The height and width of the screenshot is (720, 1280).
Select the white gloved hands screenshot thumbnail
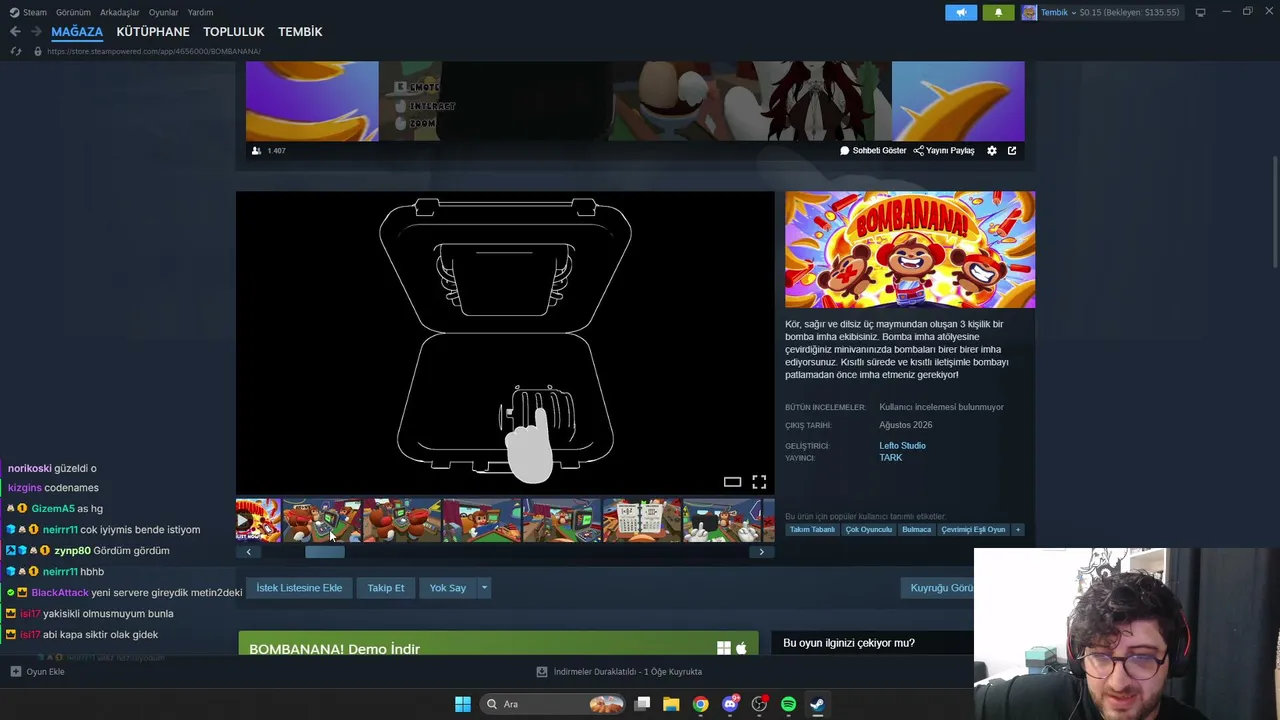(x=722, y=521)
